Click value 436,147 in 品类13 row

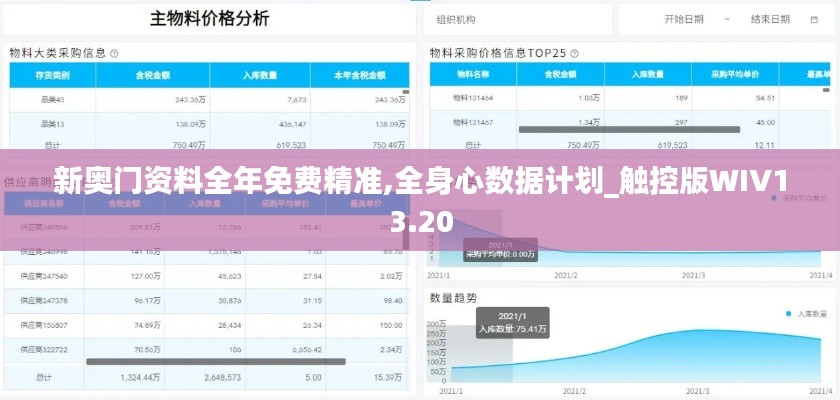point(293,124)
